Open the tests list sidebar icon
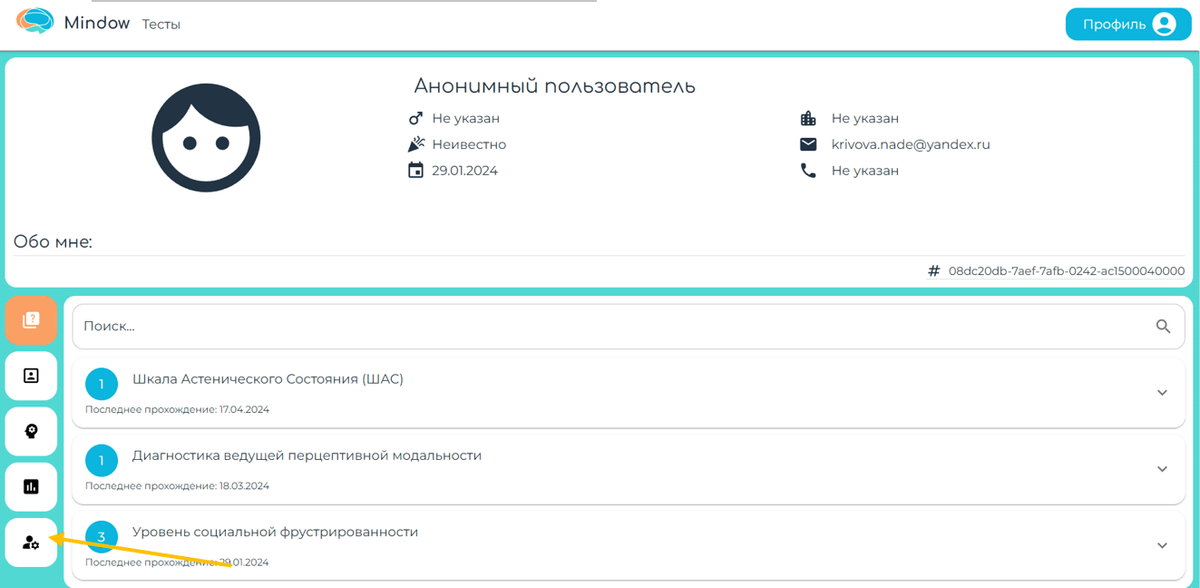Screen dimensions: 1200x588 pos(31,321)
